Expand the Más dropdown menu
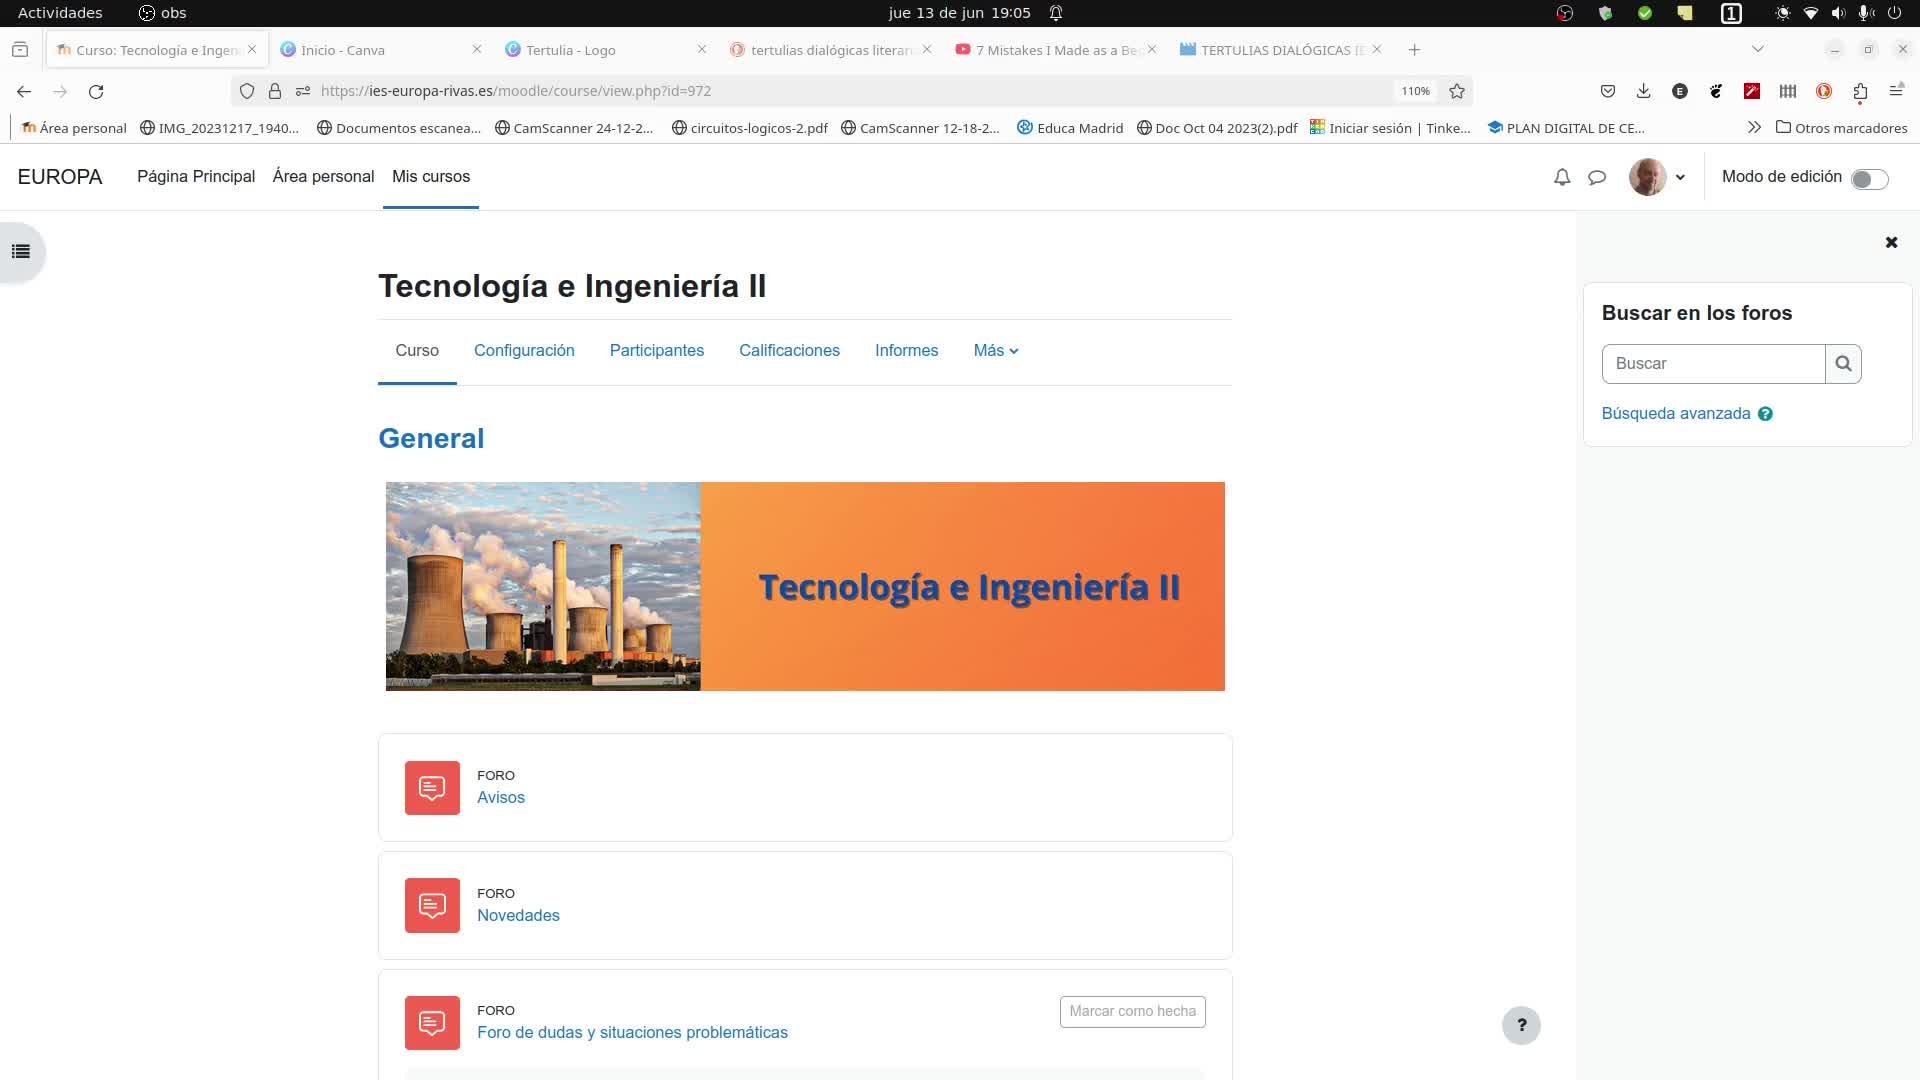Viewport: 1920px width, 1080px height. pyautogui.click(x=995, y=351)
